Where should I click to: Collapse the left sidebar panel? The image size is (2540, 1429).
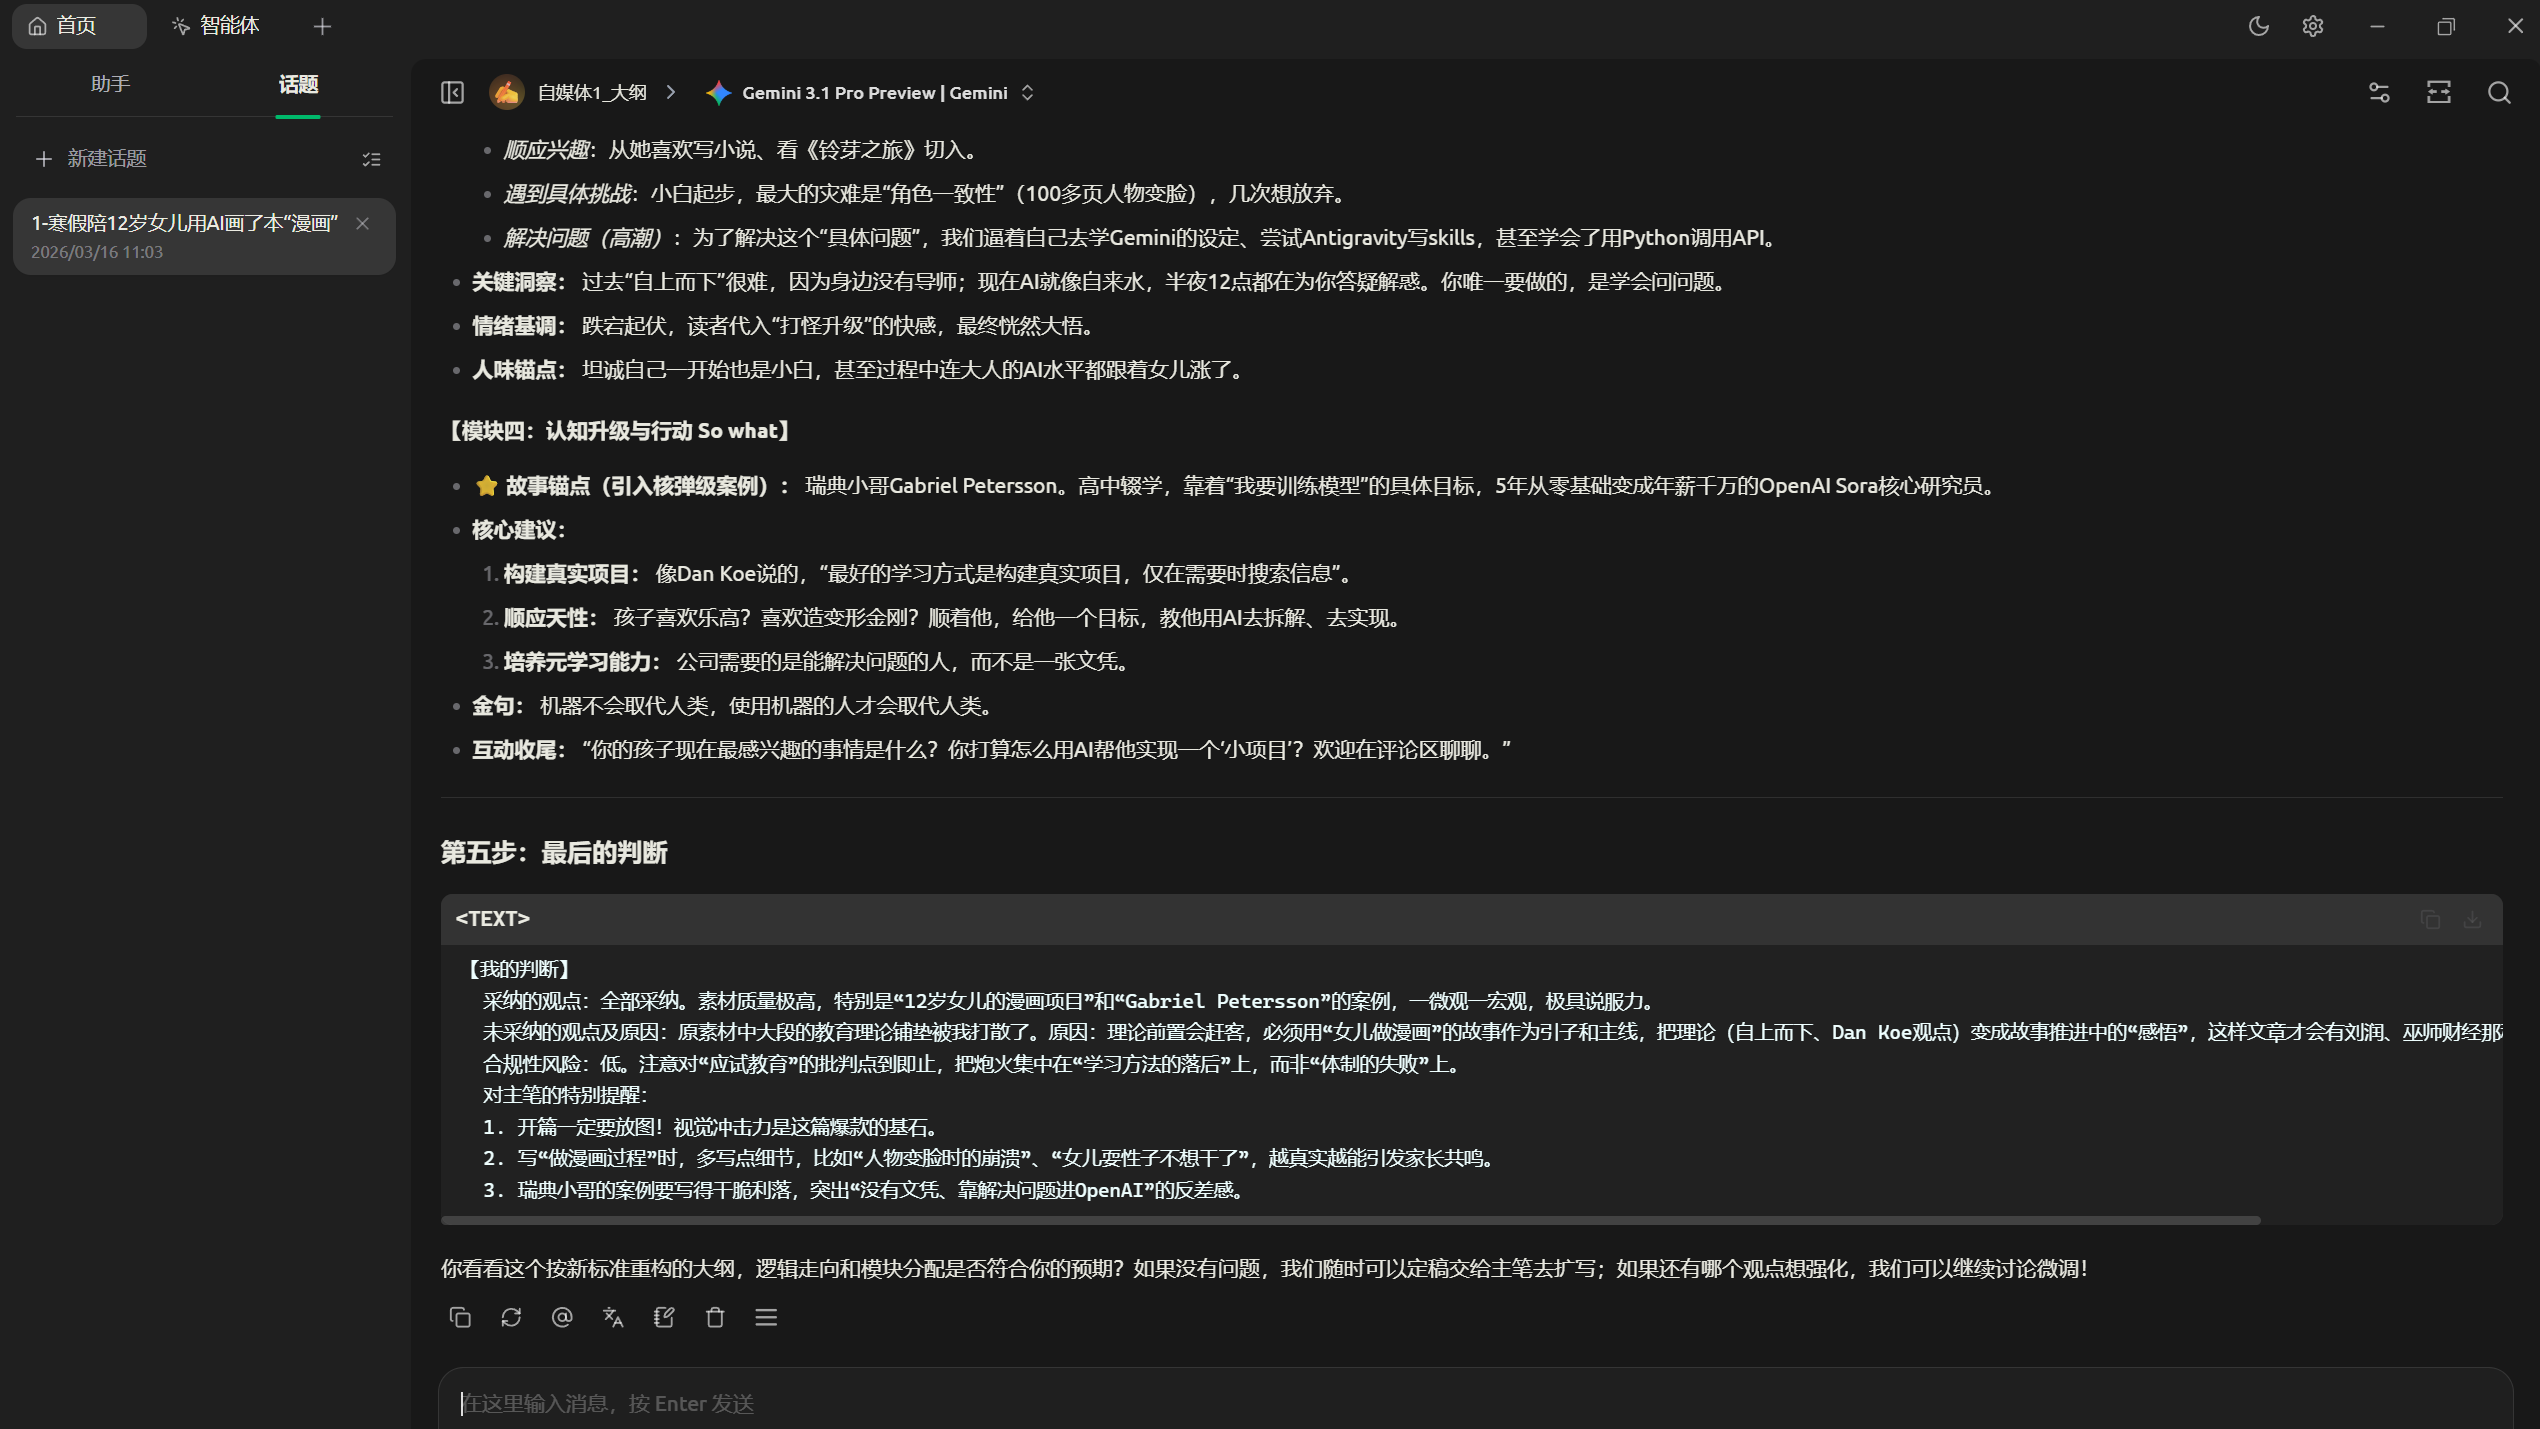(452, 93)
